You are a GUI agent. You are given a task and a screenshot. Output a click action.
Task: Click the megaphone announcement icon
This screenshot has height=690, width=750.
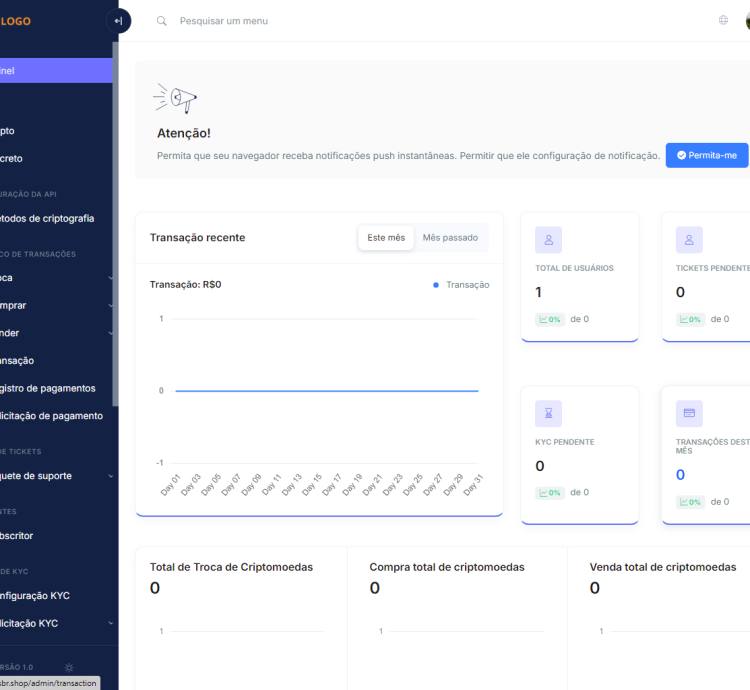176,98
